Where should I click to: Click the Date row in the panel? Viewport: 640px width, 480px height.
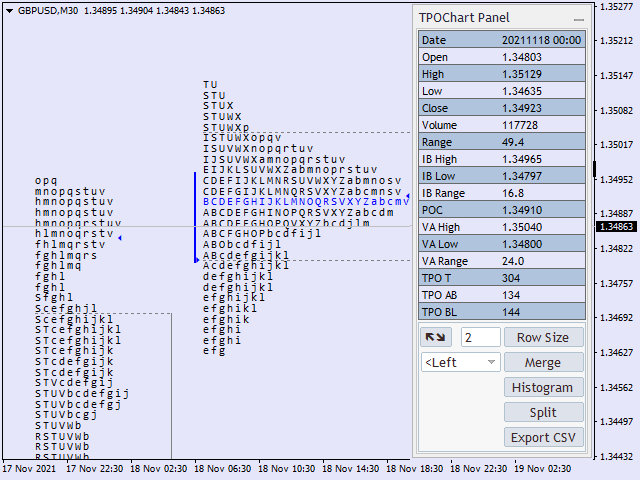point(501,40)
